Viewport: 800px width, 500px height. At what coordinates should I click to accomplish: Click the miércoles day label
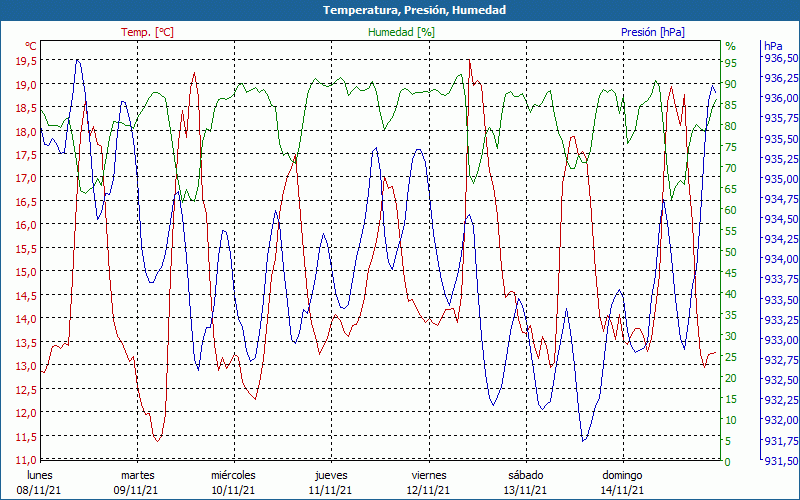(x=234, y=476)
